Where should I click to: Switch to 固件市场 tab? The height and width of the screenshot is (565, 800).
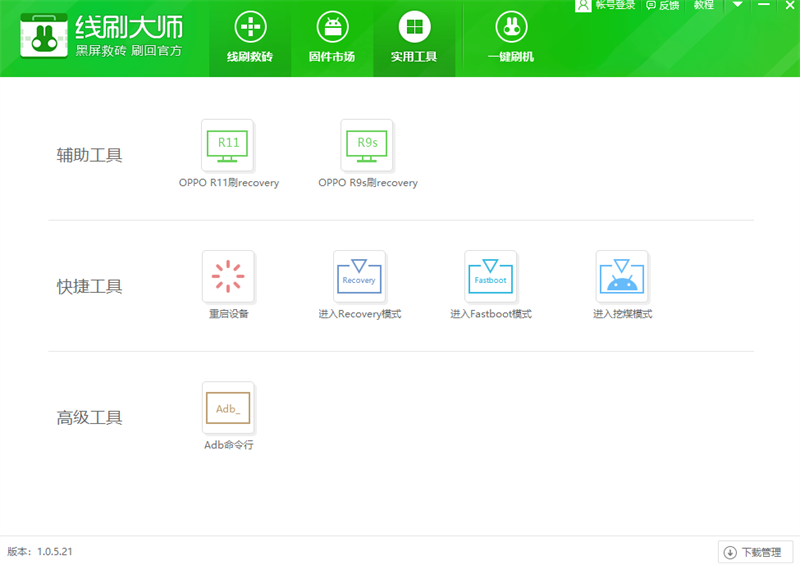coord(332,39)
